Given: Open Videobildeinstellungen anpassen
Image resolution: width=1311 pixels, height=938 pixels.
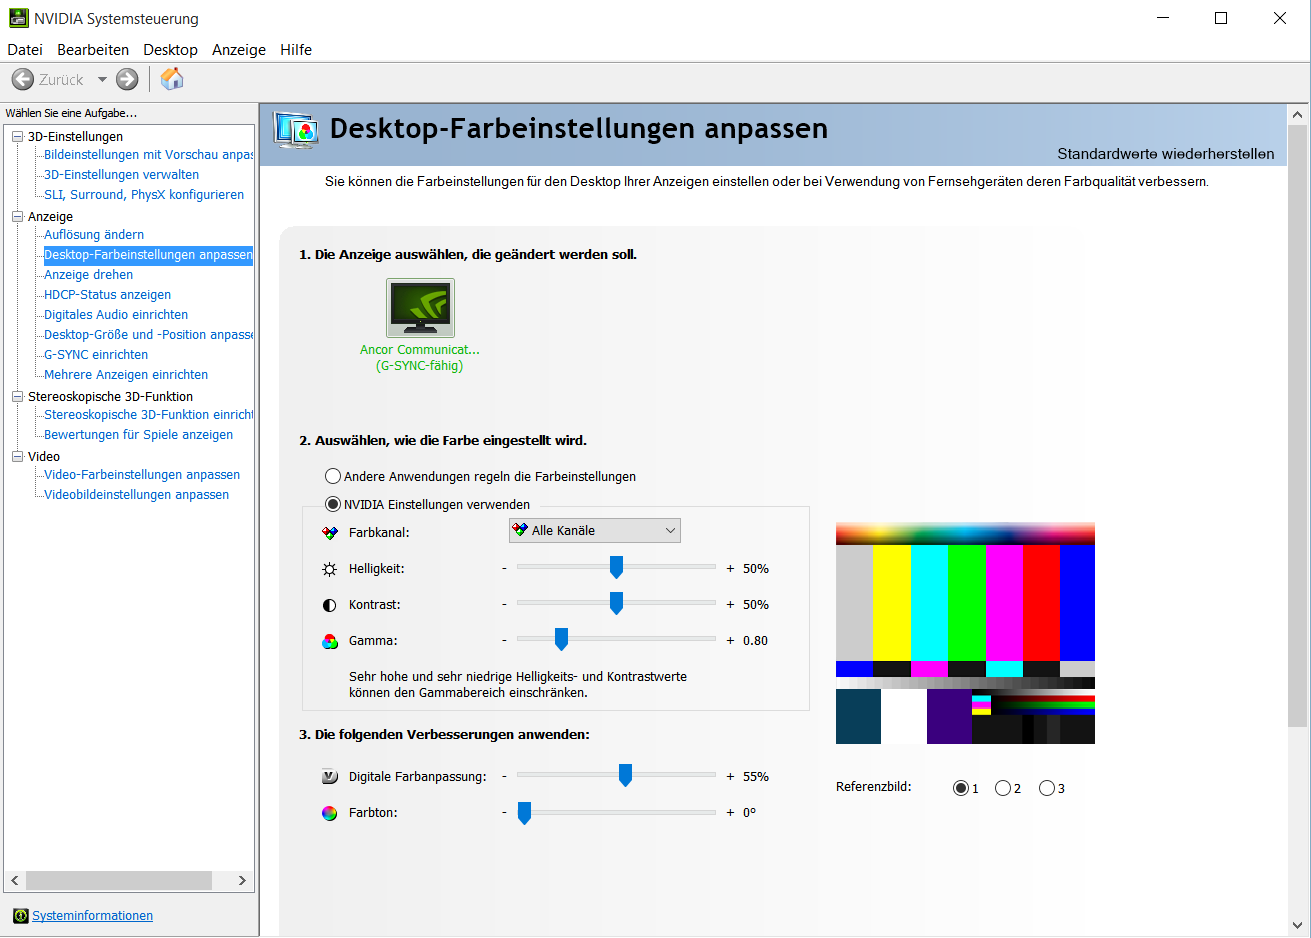Looking at the screenshot, I should [136, 495].
